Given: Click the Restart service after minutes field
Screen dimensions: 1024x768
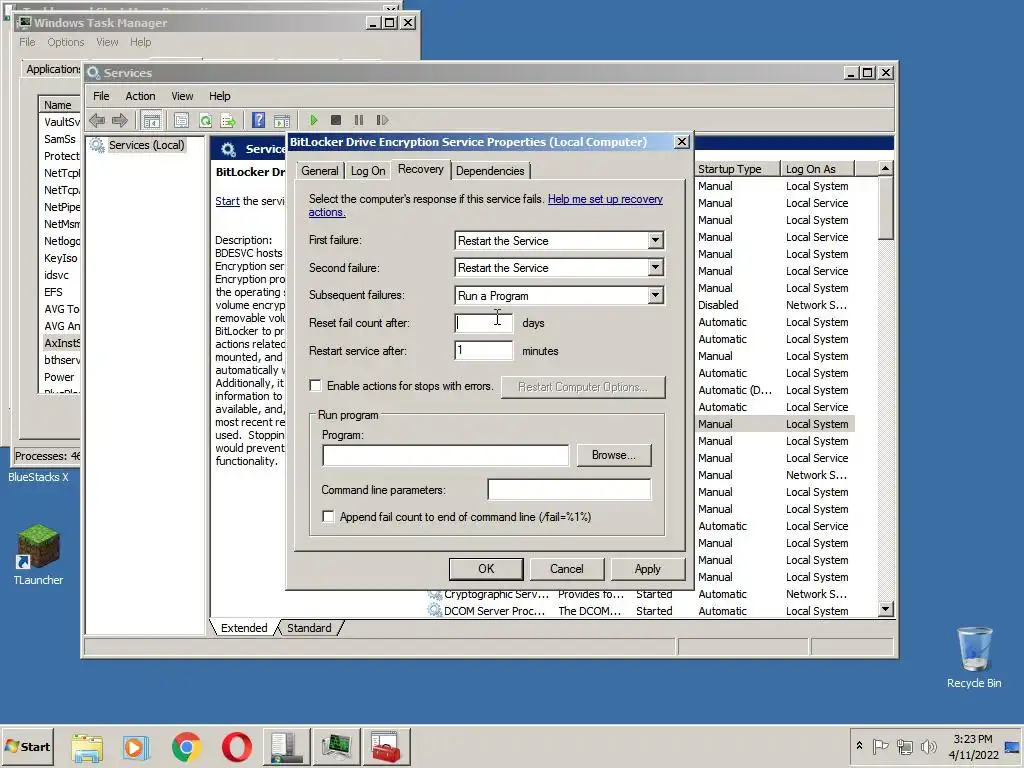Looking at the screenshot, I should point(483,351).
